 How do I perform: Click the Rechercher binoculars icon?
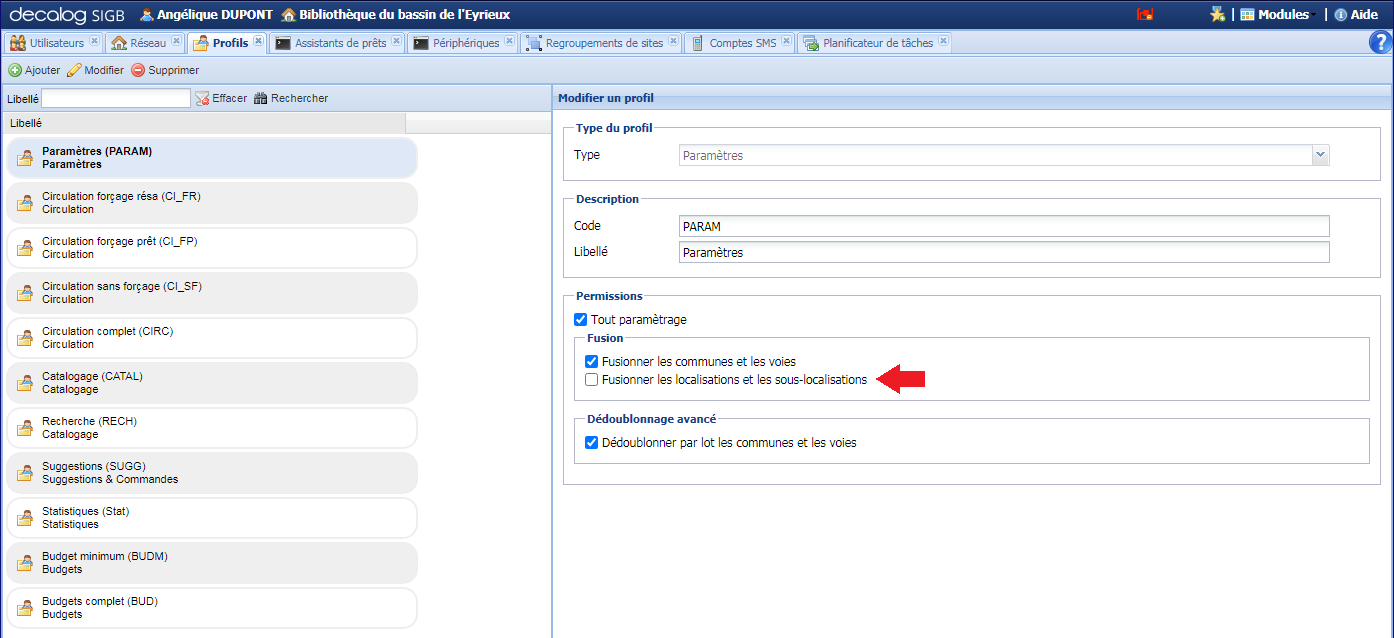(x=261, y=98)
